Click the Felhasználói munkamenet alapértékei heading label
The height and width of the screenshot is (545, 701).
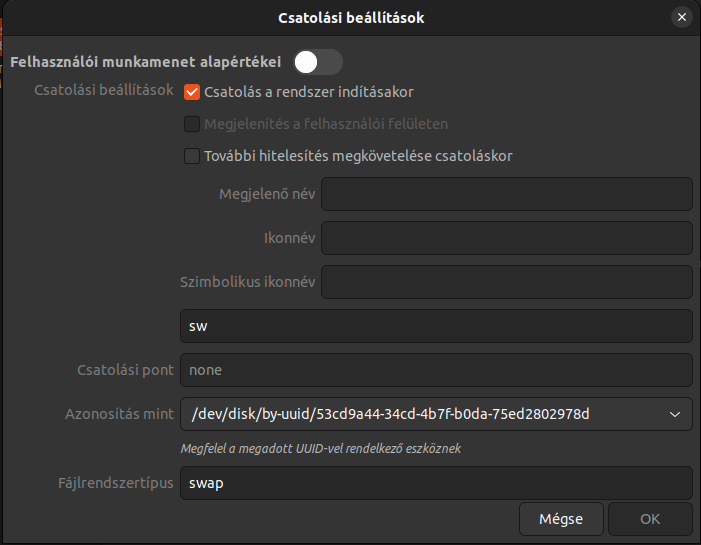click(146, 62)
